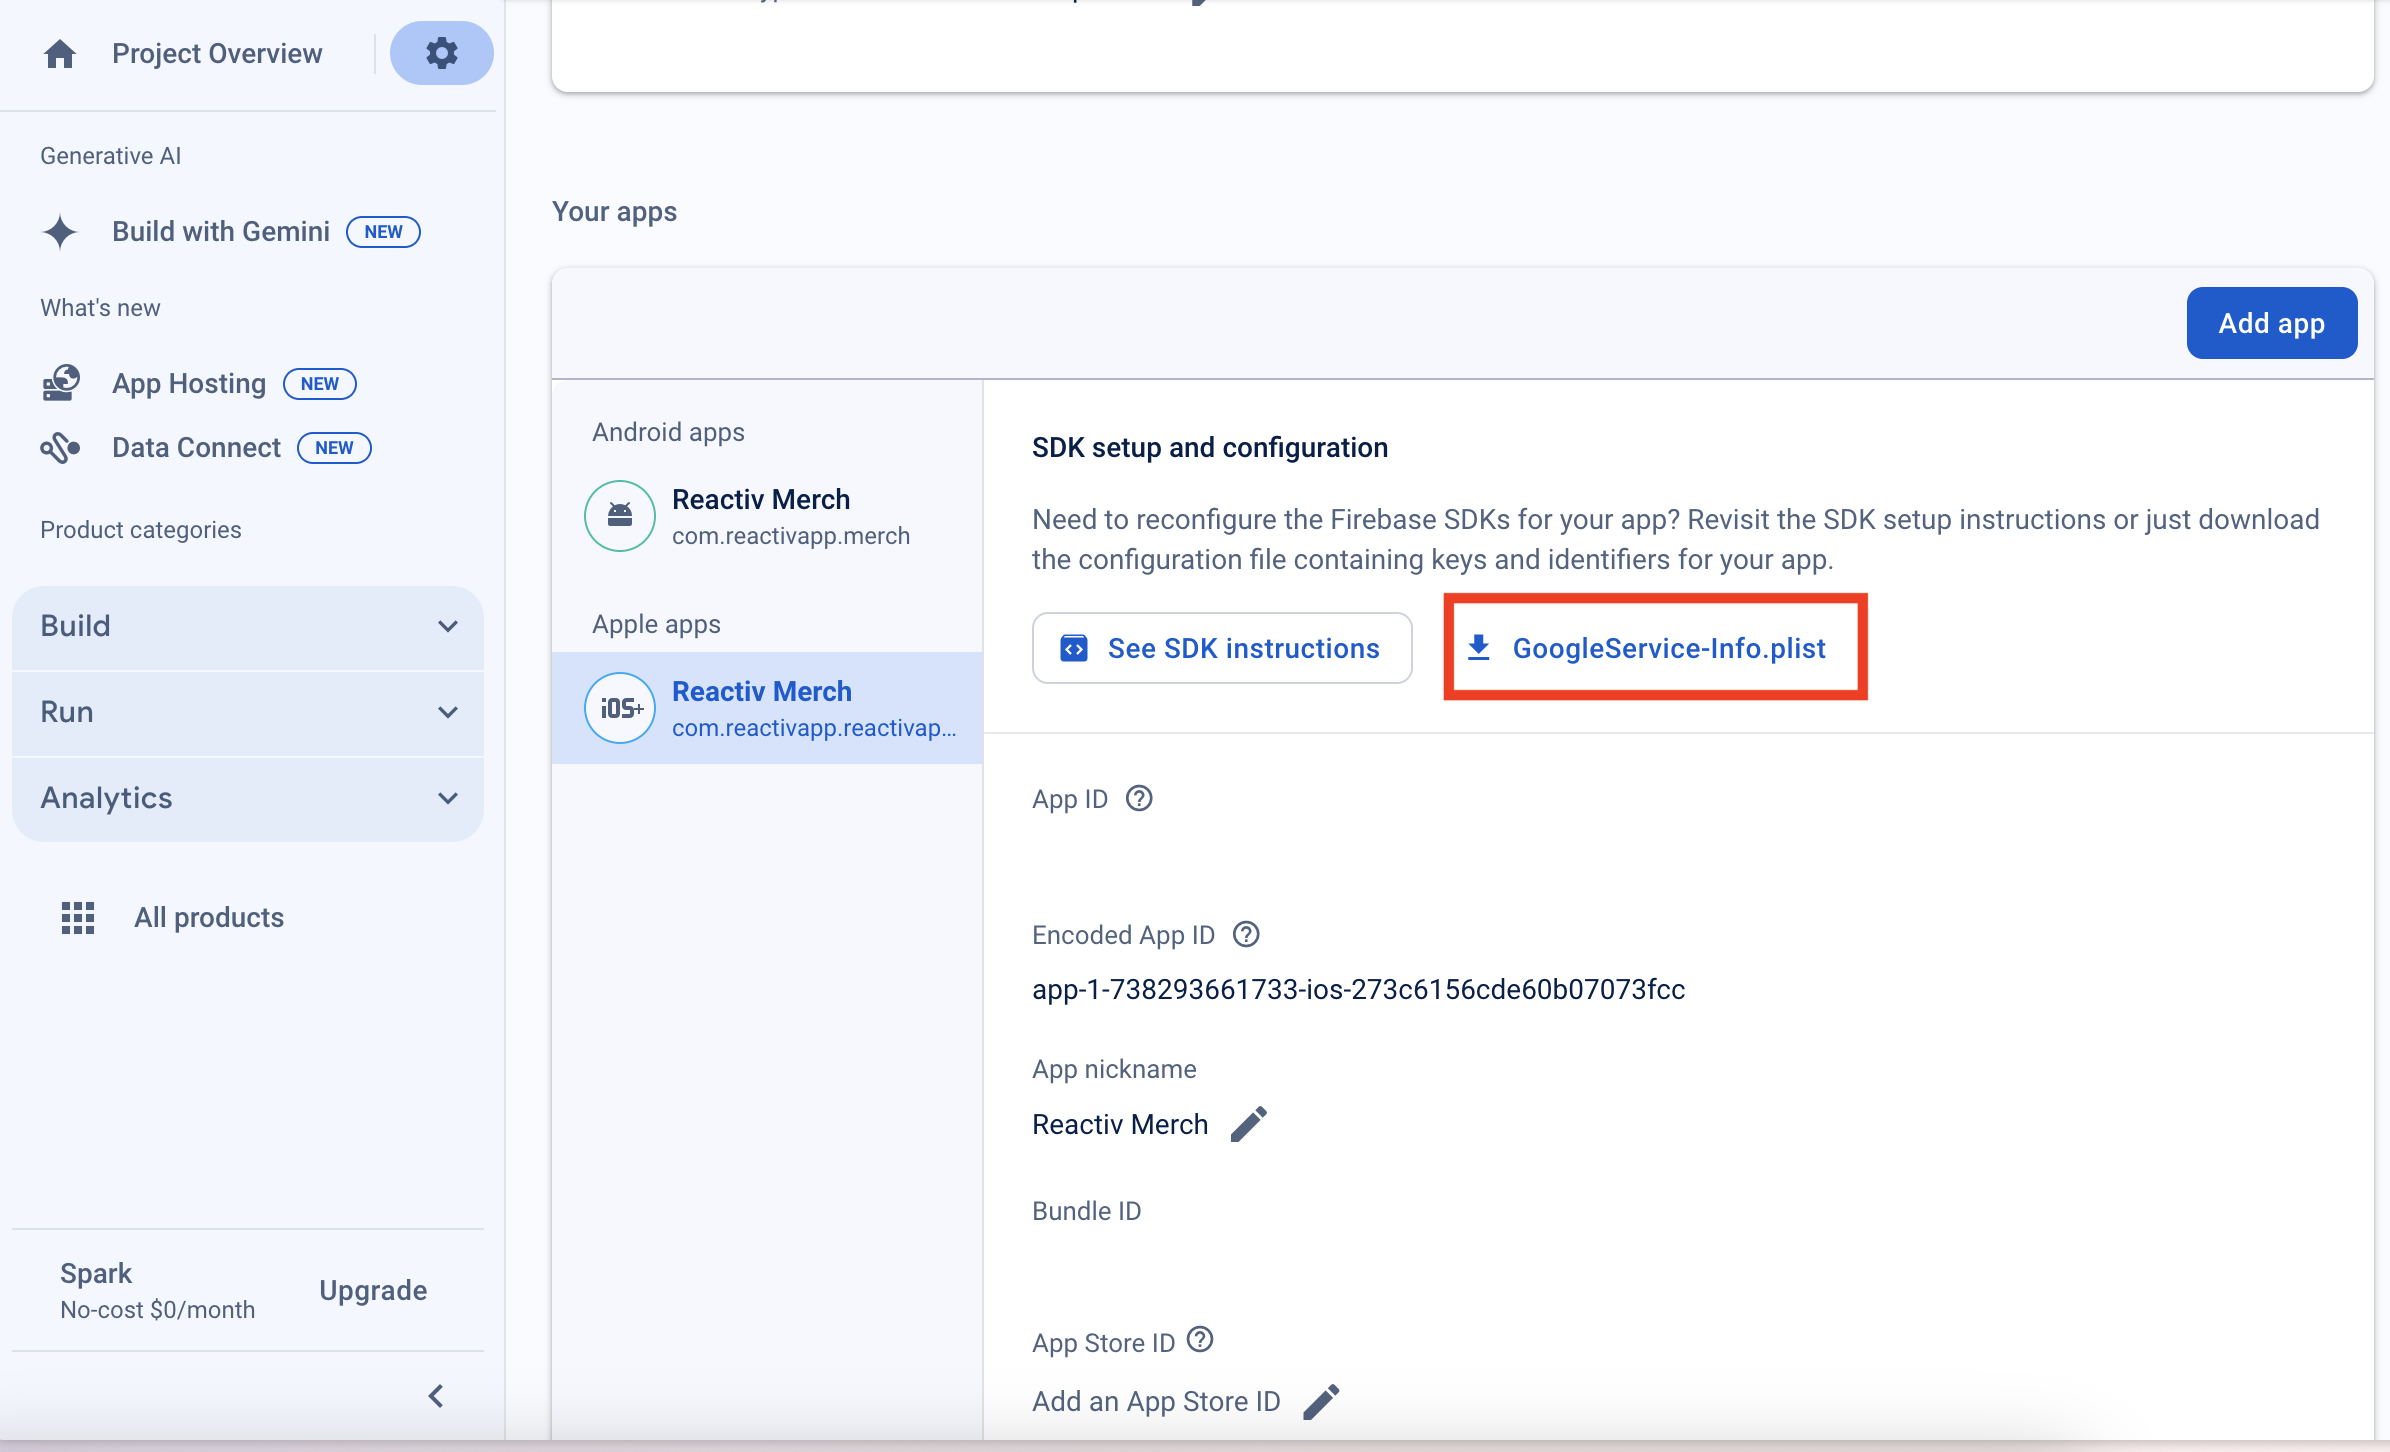The image size is (2390, 1452).
Task: Click the Add app button
Action: tap(2271, 323)
